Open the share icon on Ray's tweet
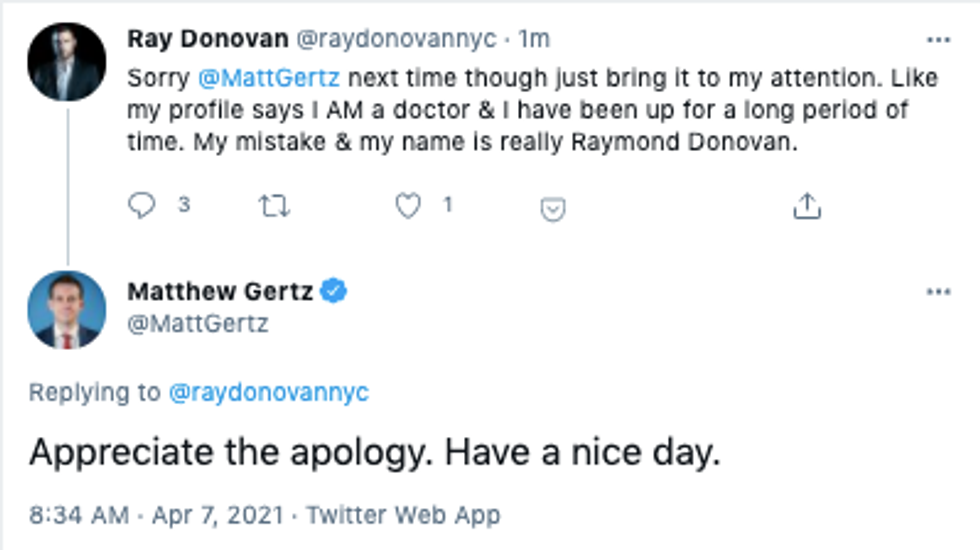 coord(807,206)
